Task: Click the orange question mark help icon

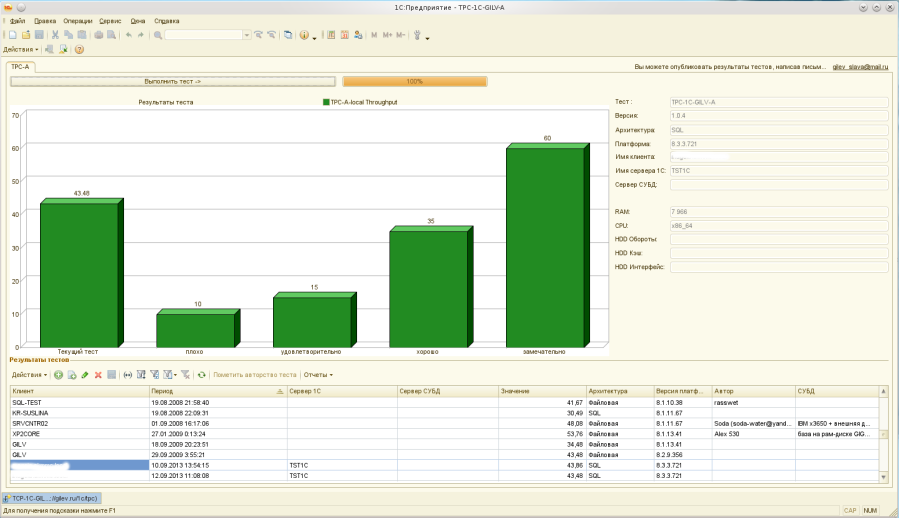Action: (x=79, y=49)
